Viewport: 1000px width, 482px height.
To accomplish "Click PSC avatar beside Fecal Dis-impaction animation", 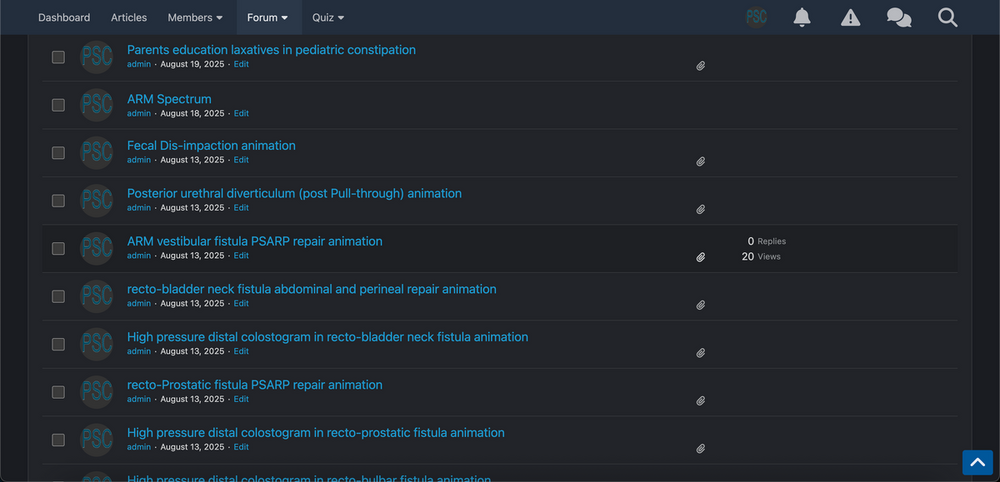I will tap(96, 152).
